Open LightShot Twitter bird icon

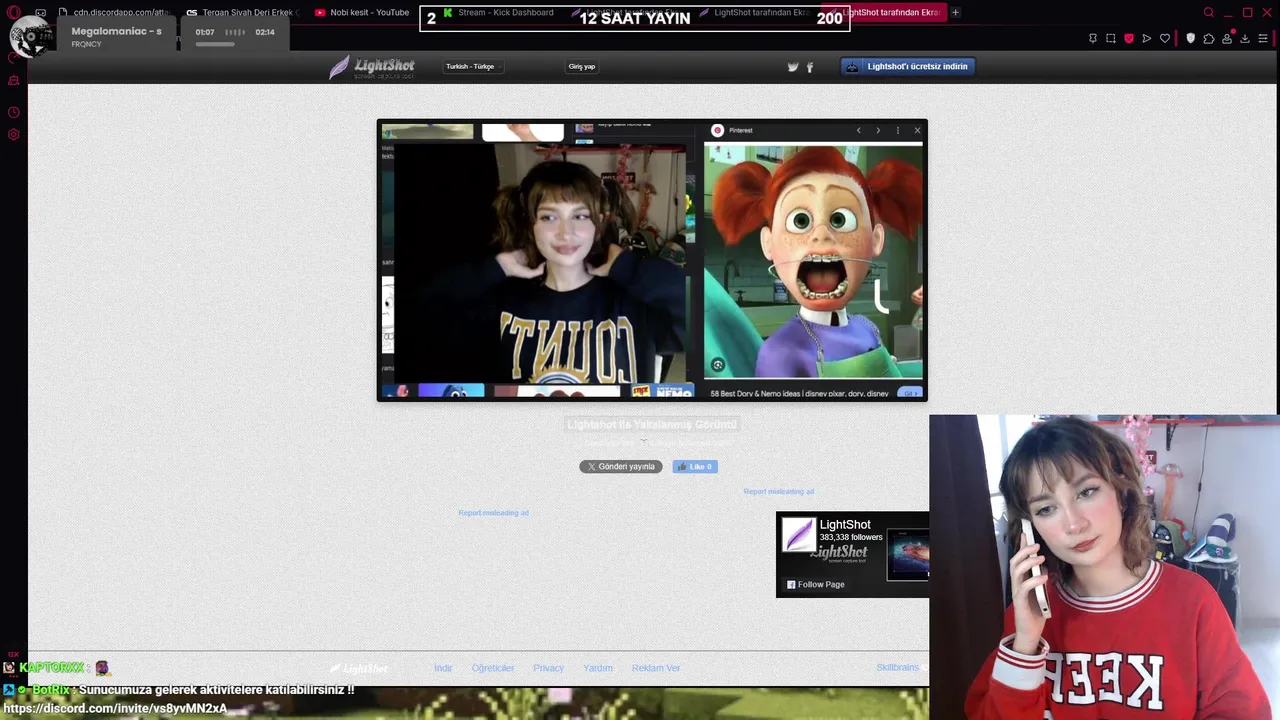tap(793, 67)
